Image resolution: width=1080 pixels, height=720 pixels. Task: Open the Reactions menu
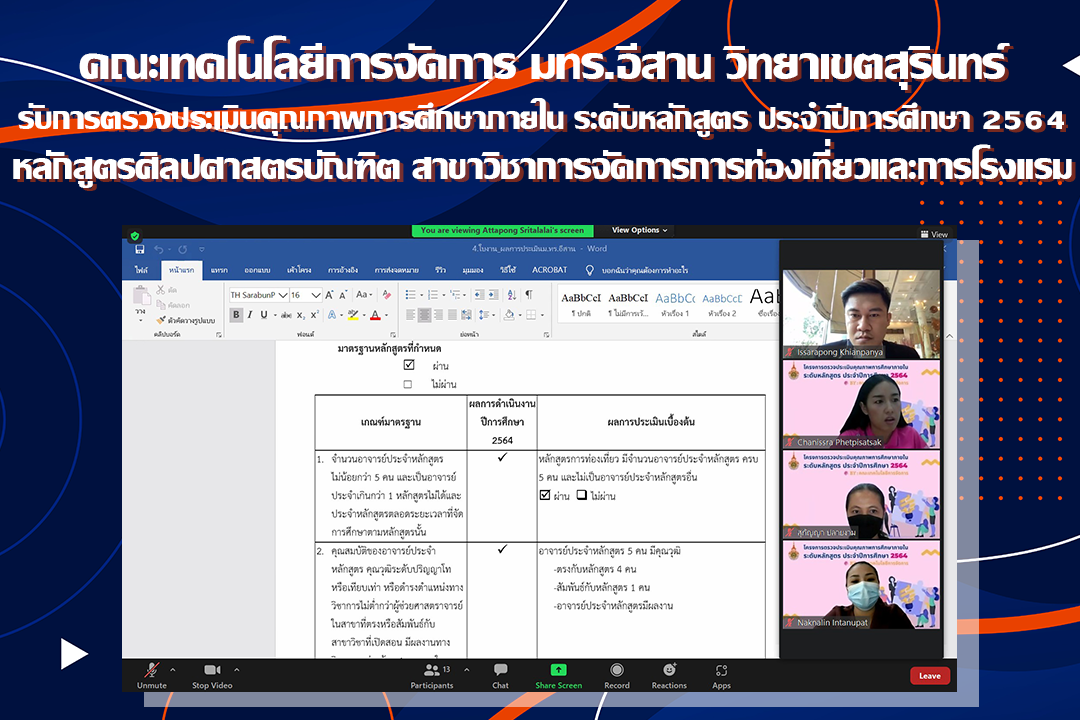pos(669,670)
